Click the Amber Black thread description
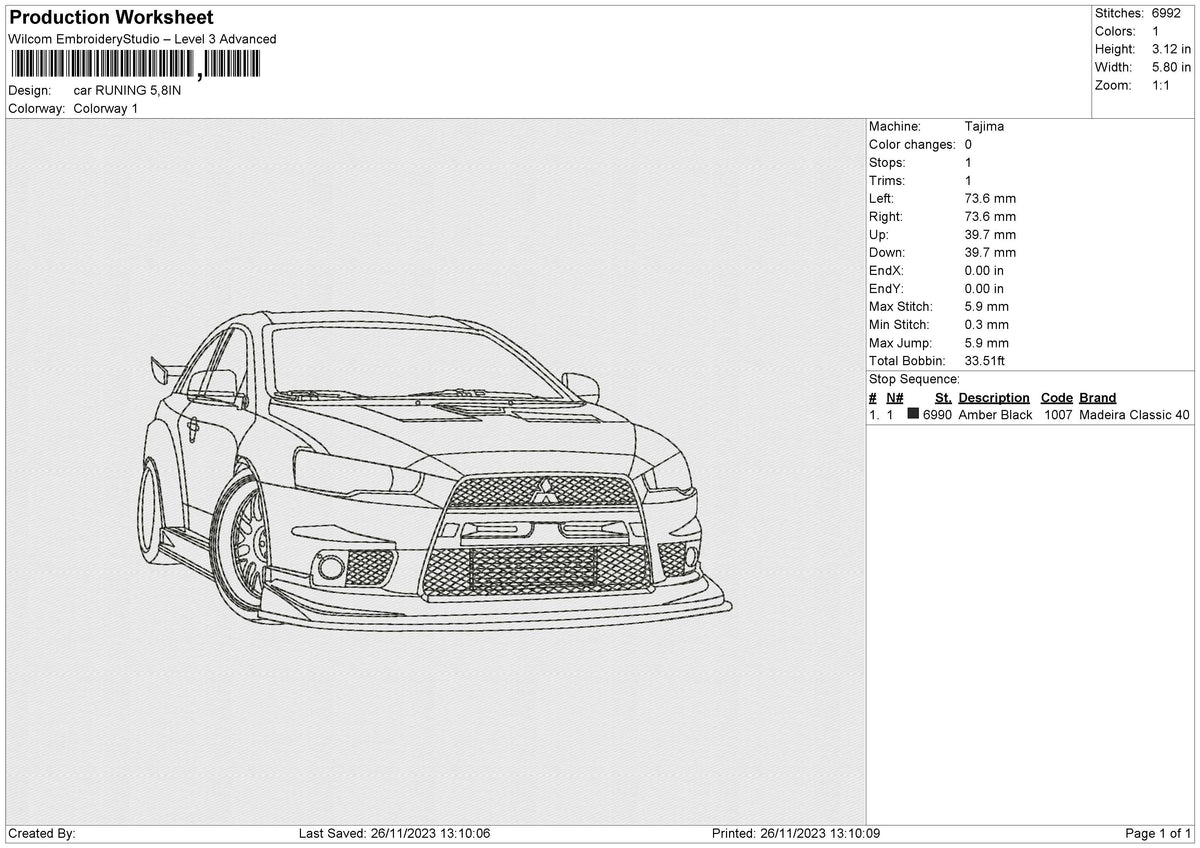This screenshot has width=1200, height=848. [x=995, y=415]
